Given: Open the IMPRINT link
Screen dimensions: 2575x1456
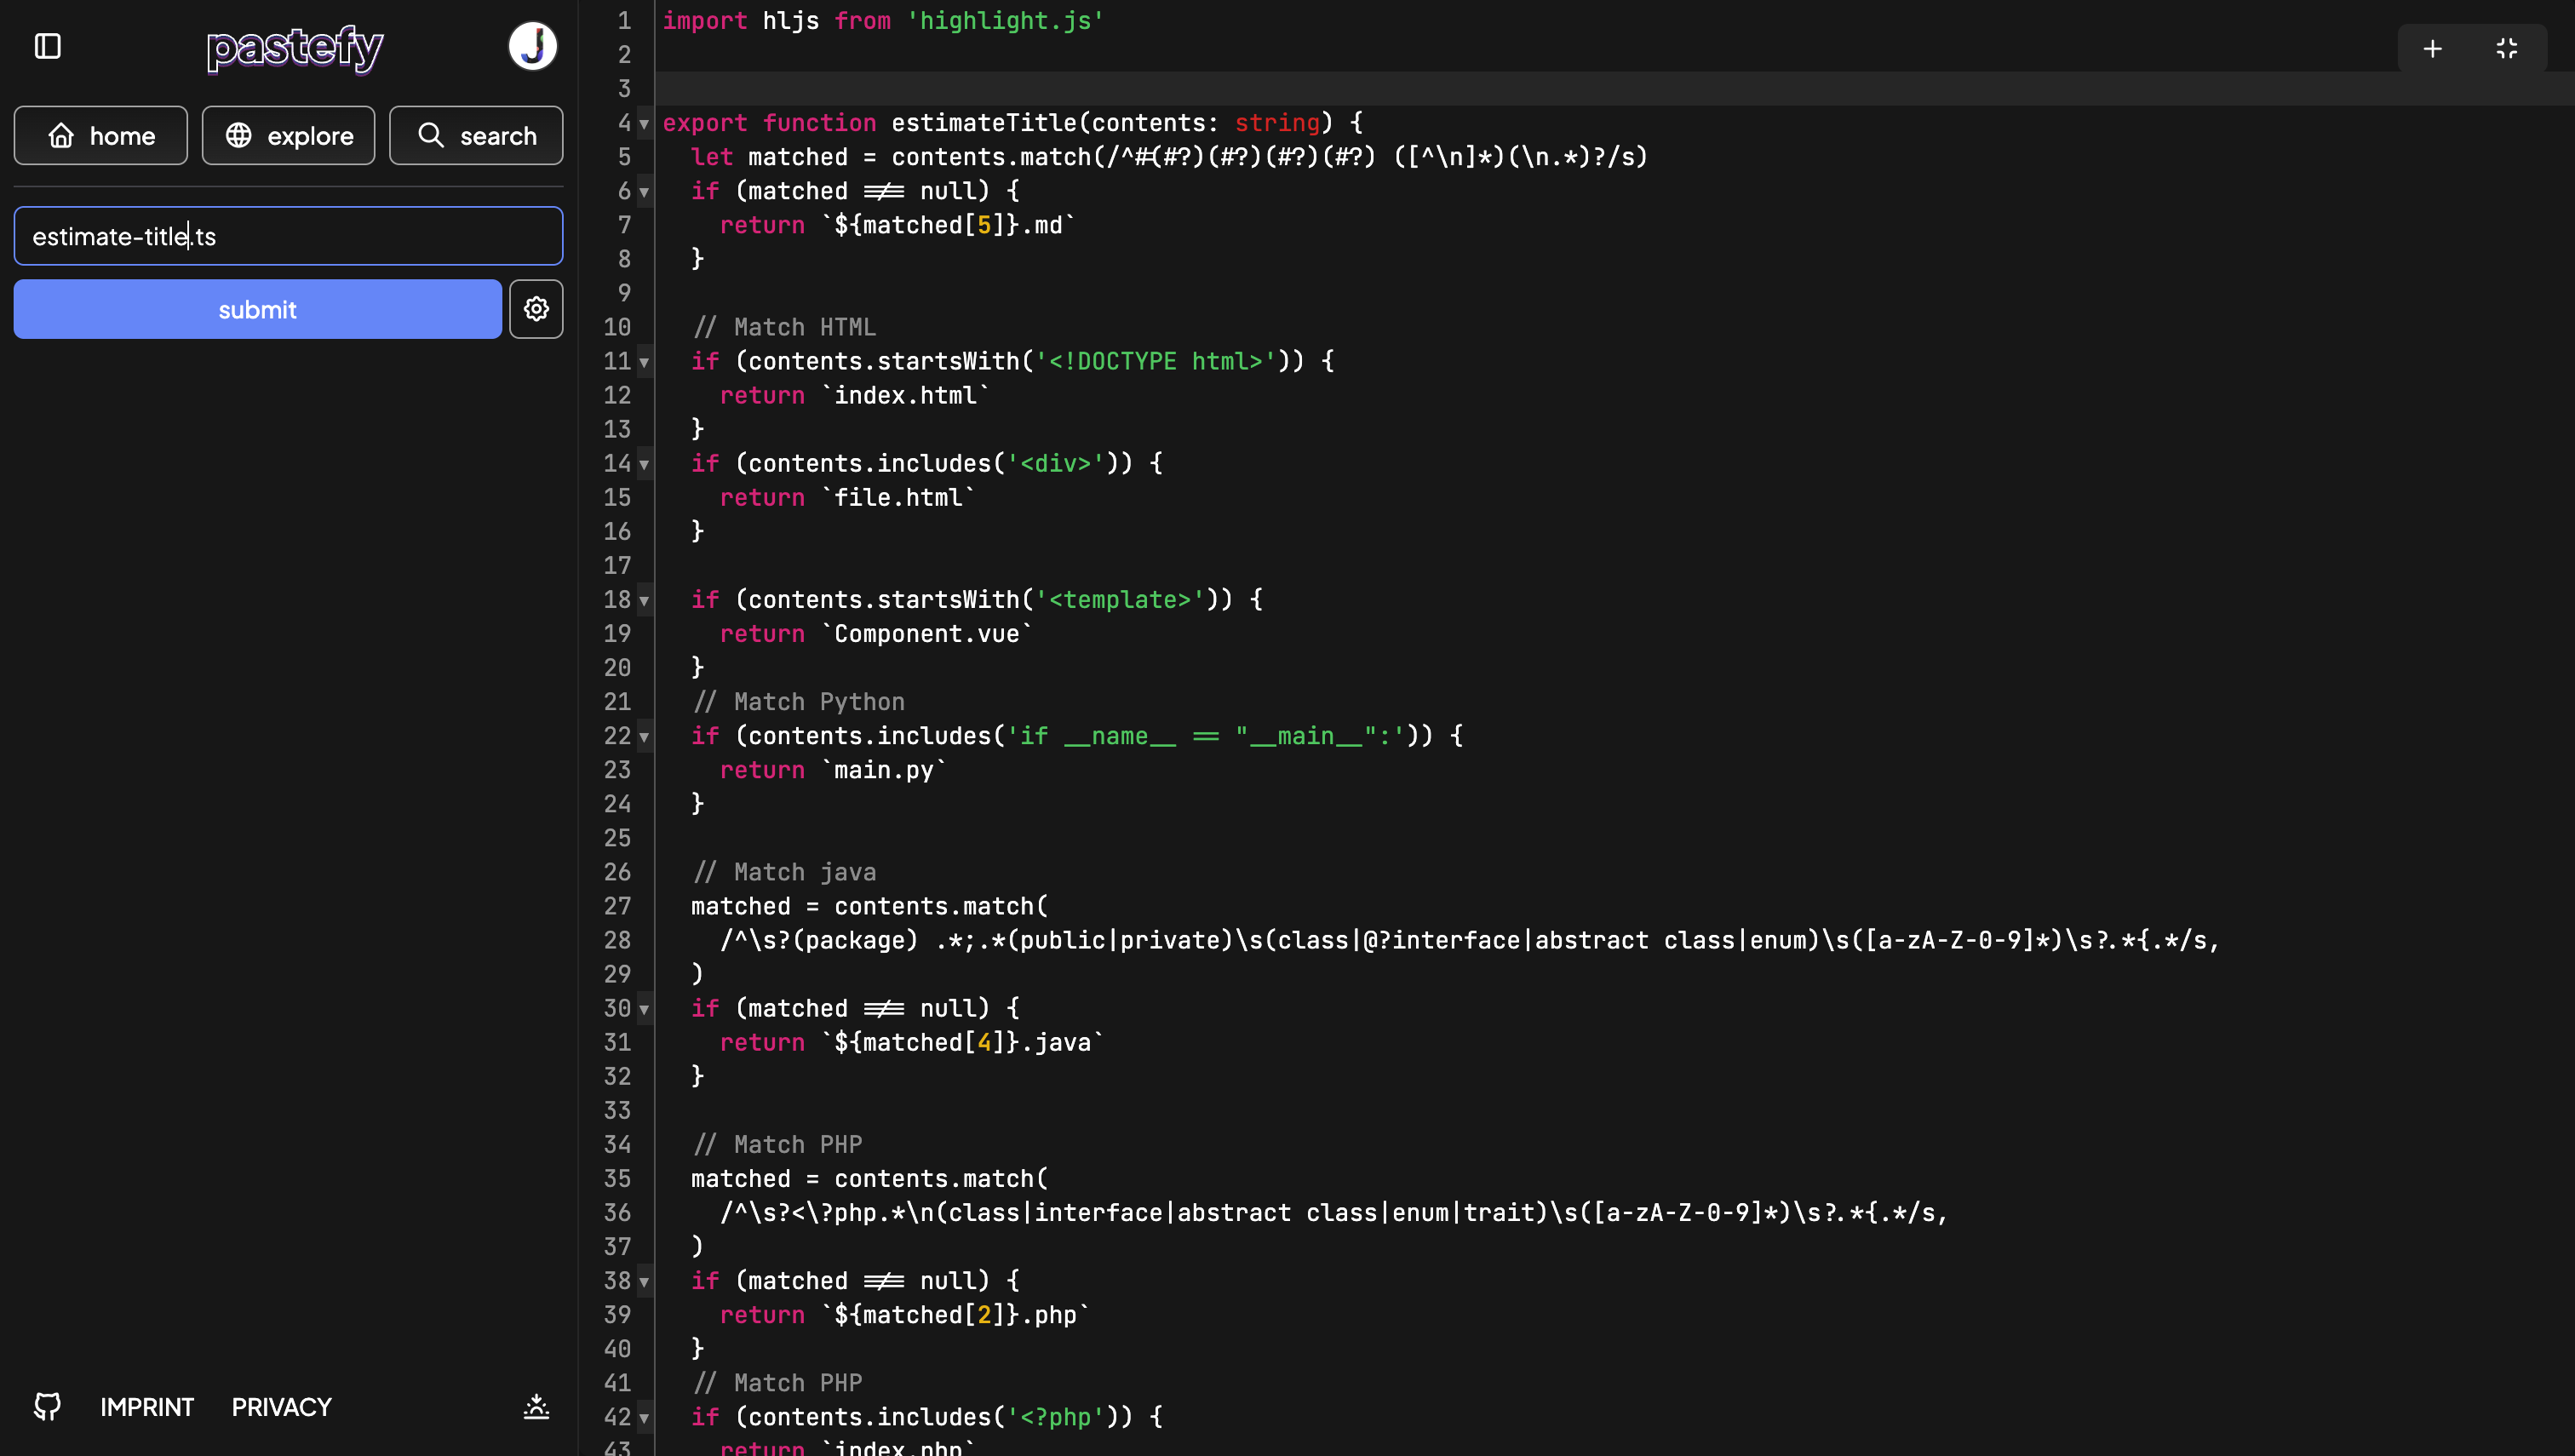Looking at the screenshot, I should pyautogui.click(x=147, y=1406).
